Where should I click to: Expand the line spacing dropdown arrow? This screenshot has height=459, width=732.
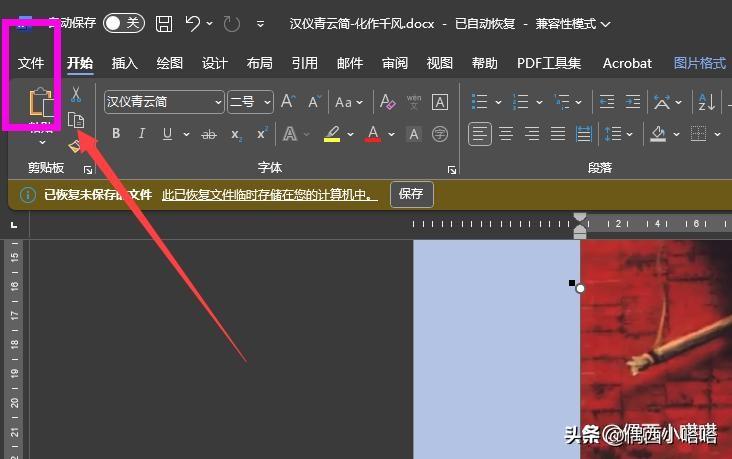coord(629,134)
